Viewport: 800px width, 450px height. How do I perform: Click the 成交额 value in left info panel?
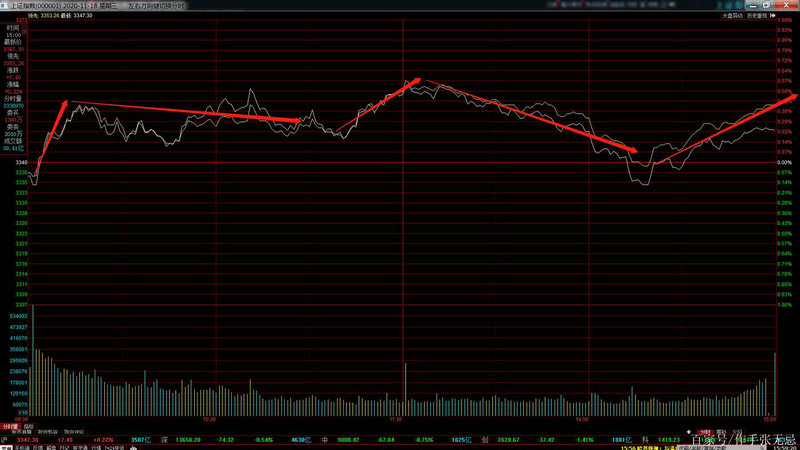(x=13, y=148)
